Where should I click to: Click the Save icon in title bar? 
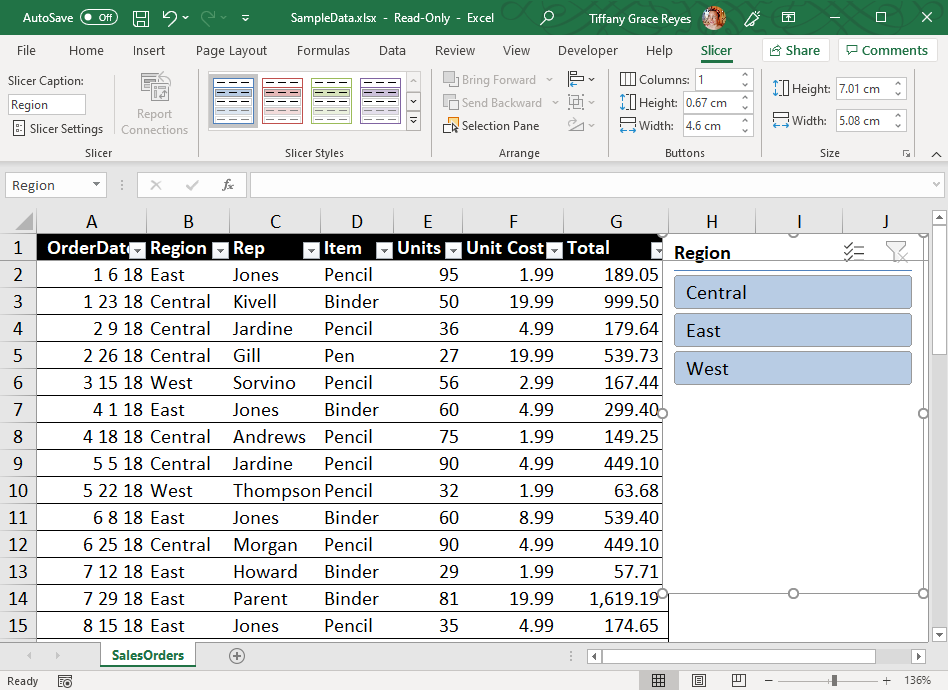pos(141,18)
